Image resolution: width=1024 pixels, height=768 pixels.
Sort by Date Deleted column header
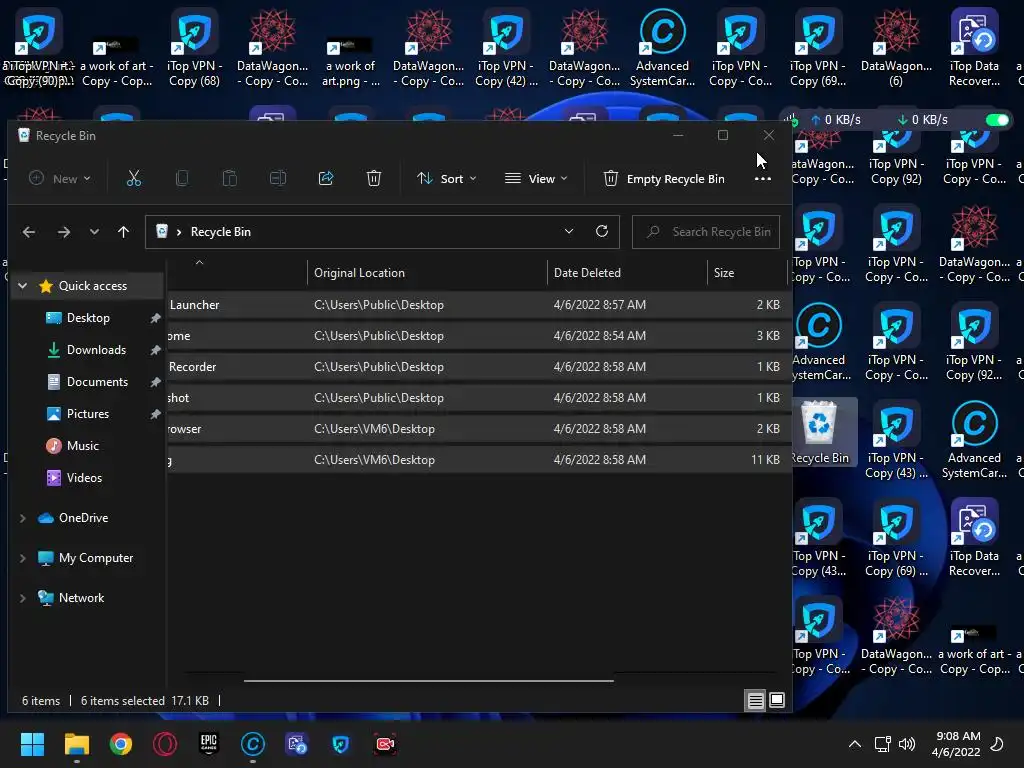(x=627, y=273)
